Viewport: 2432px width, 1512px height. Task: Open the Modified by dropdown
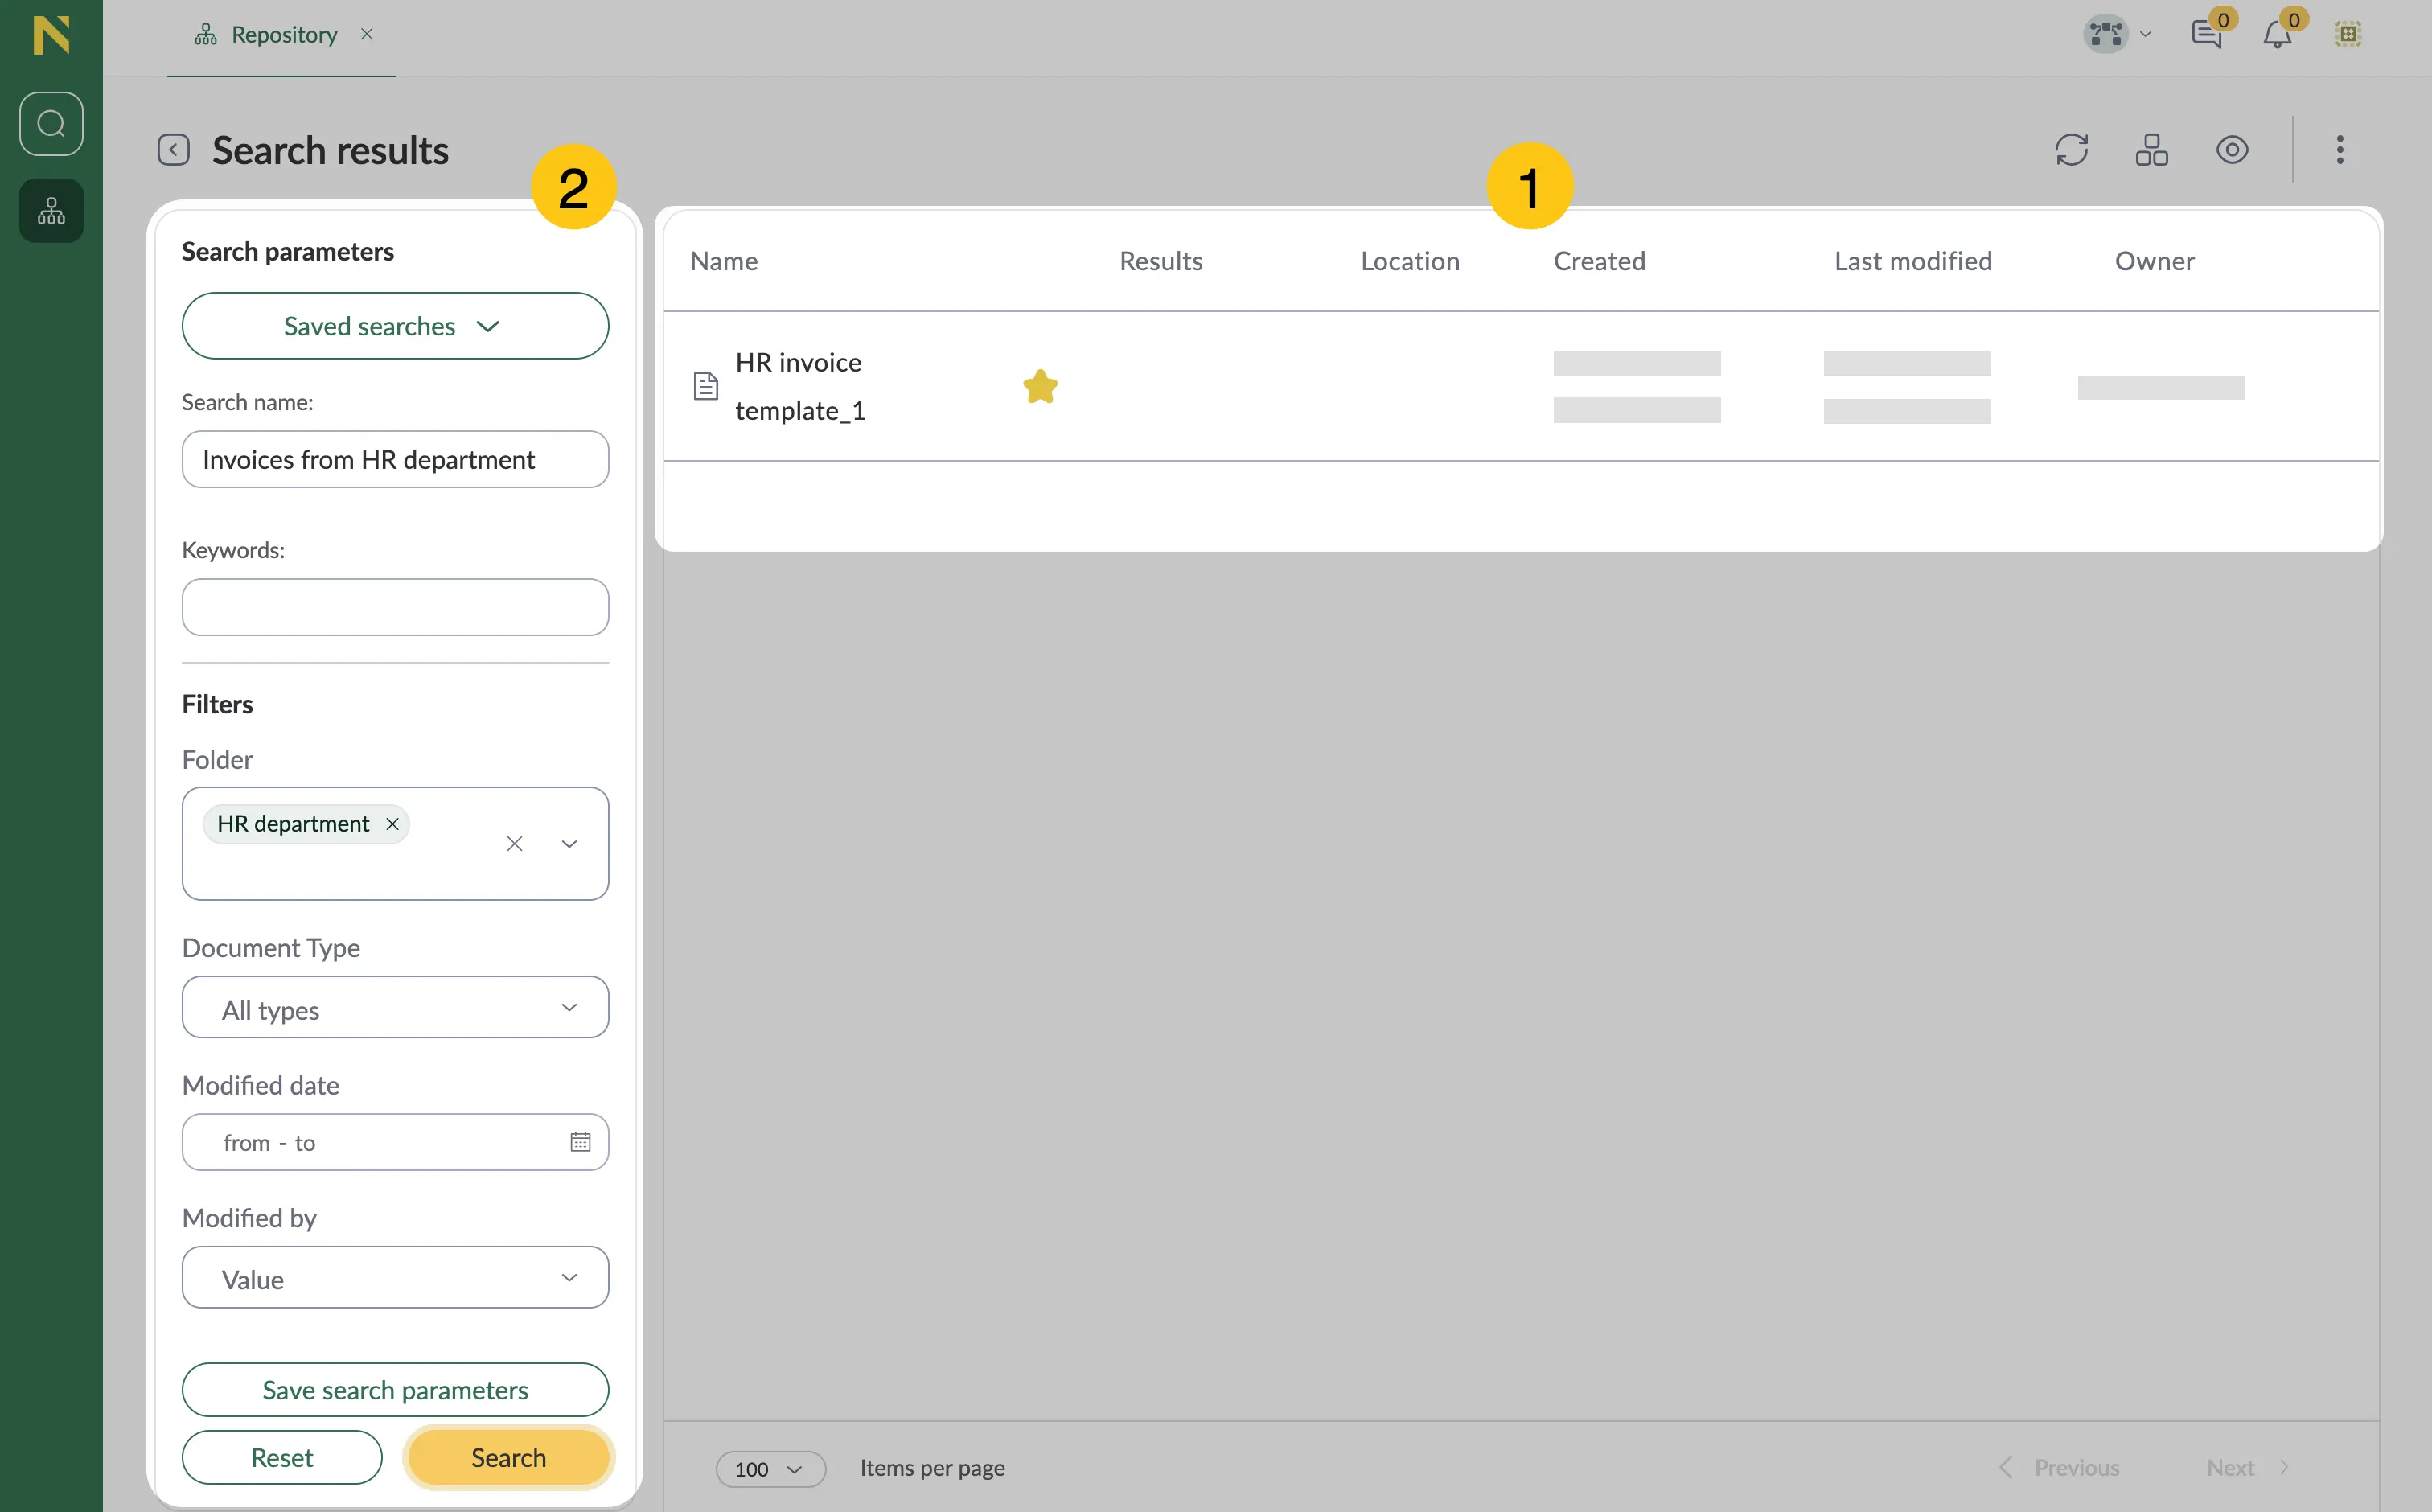[x=395, y=1277]
